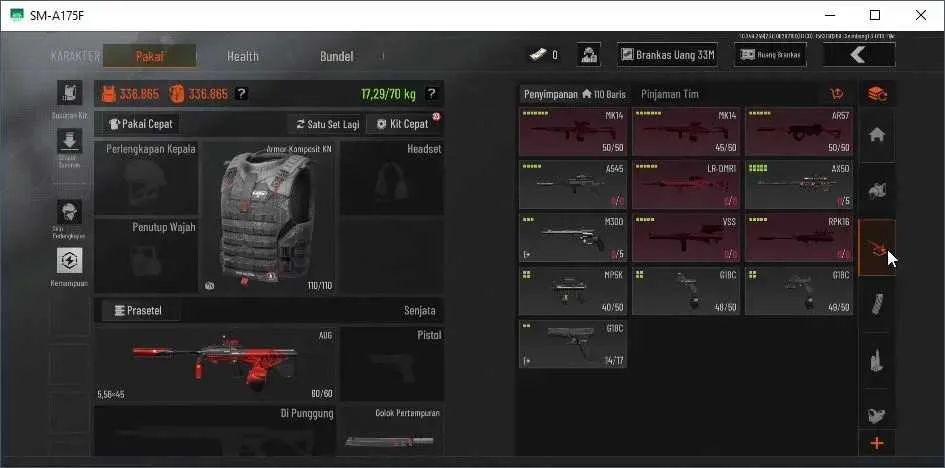Select the empty Perlengkapan Kepala slot
The height and width of the screenshot is (468, 945).
click(146, 178)
